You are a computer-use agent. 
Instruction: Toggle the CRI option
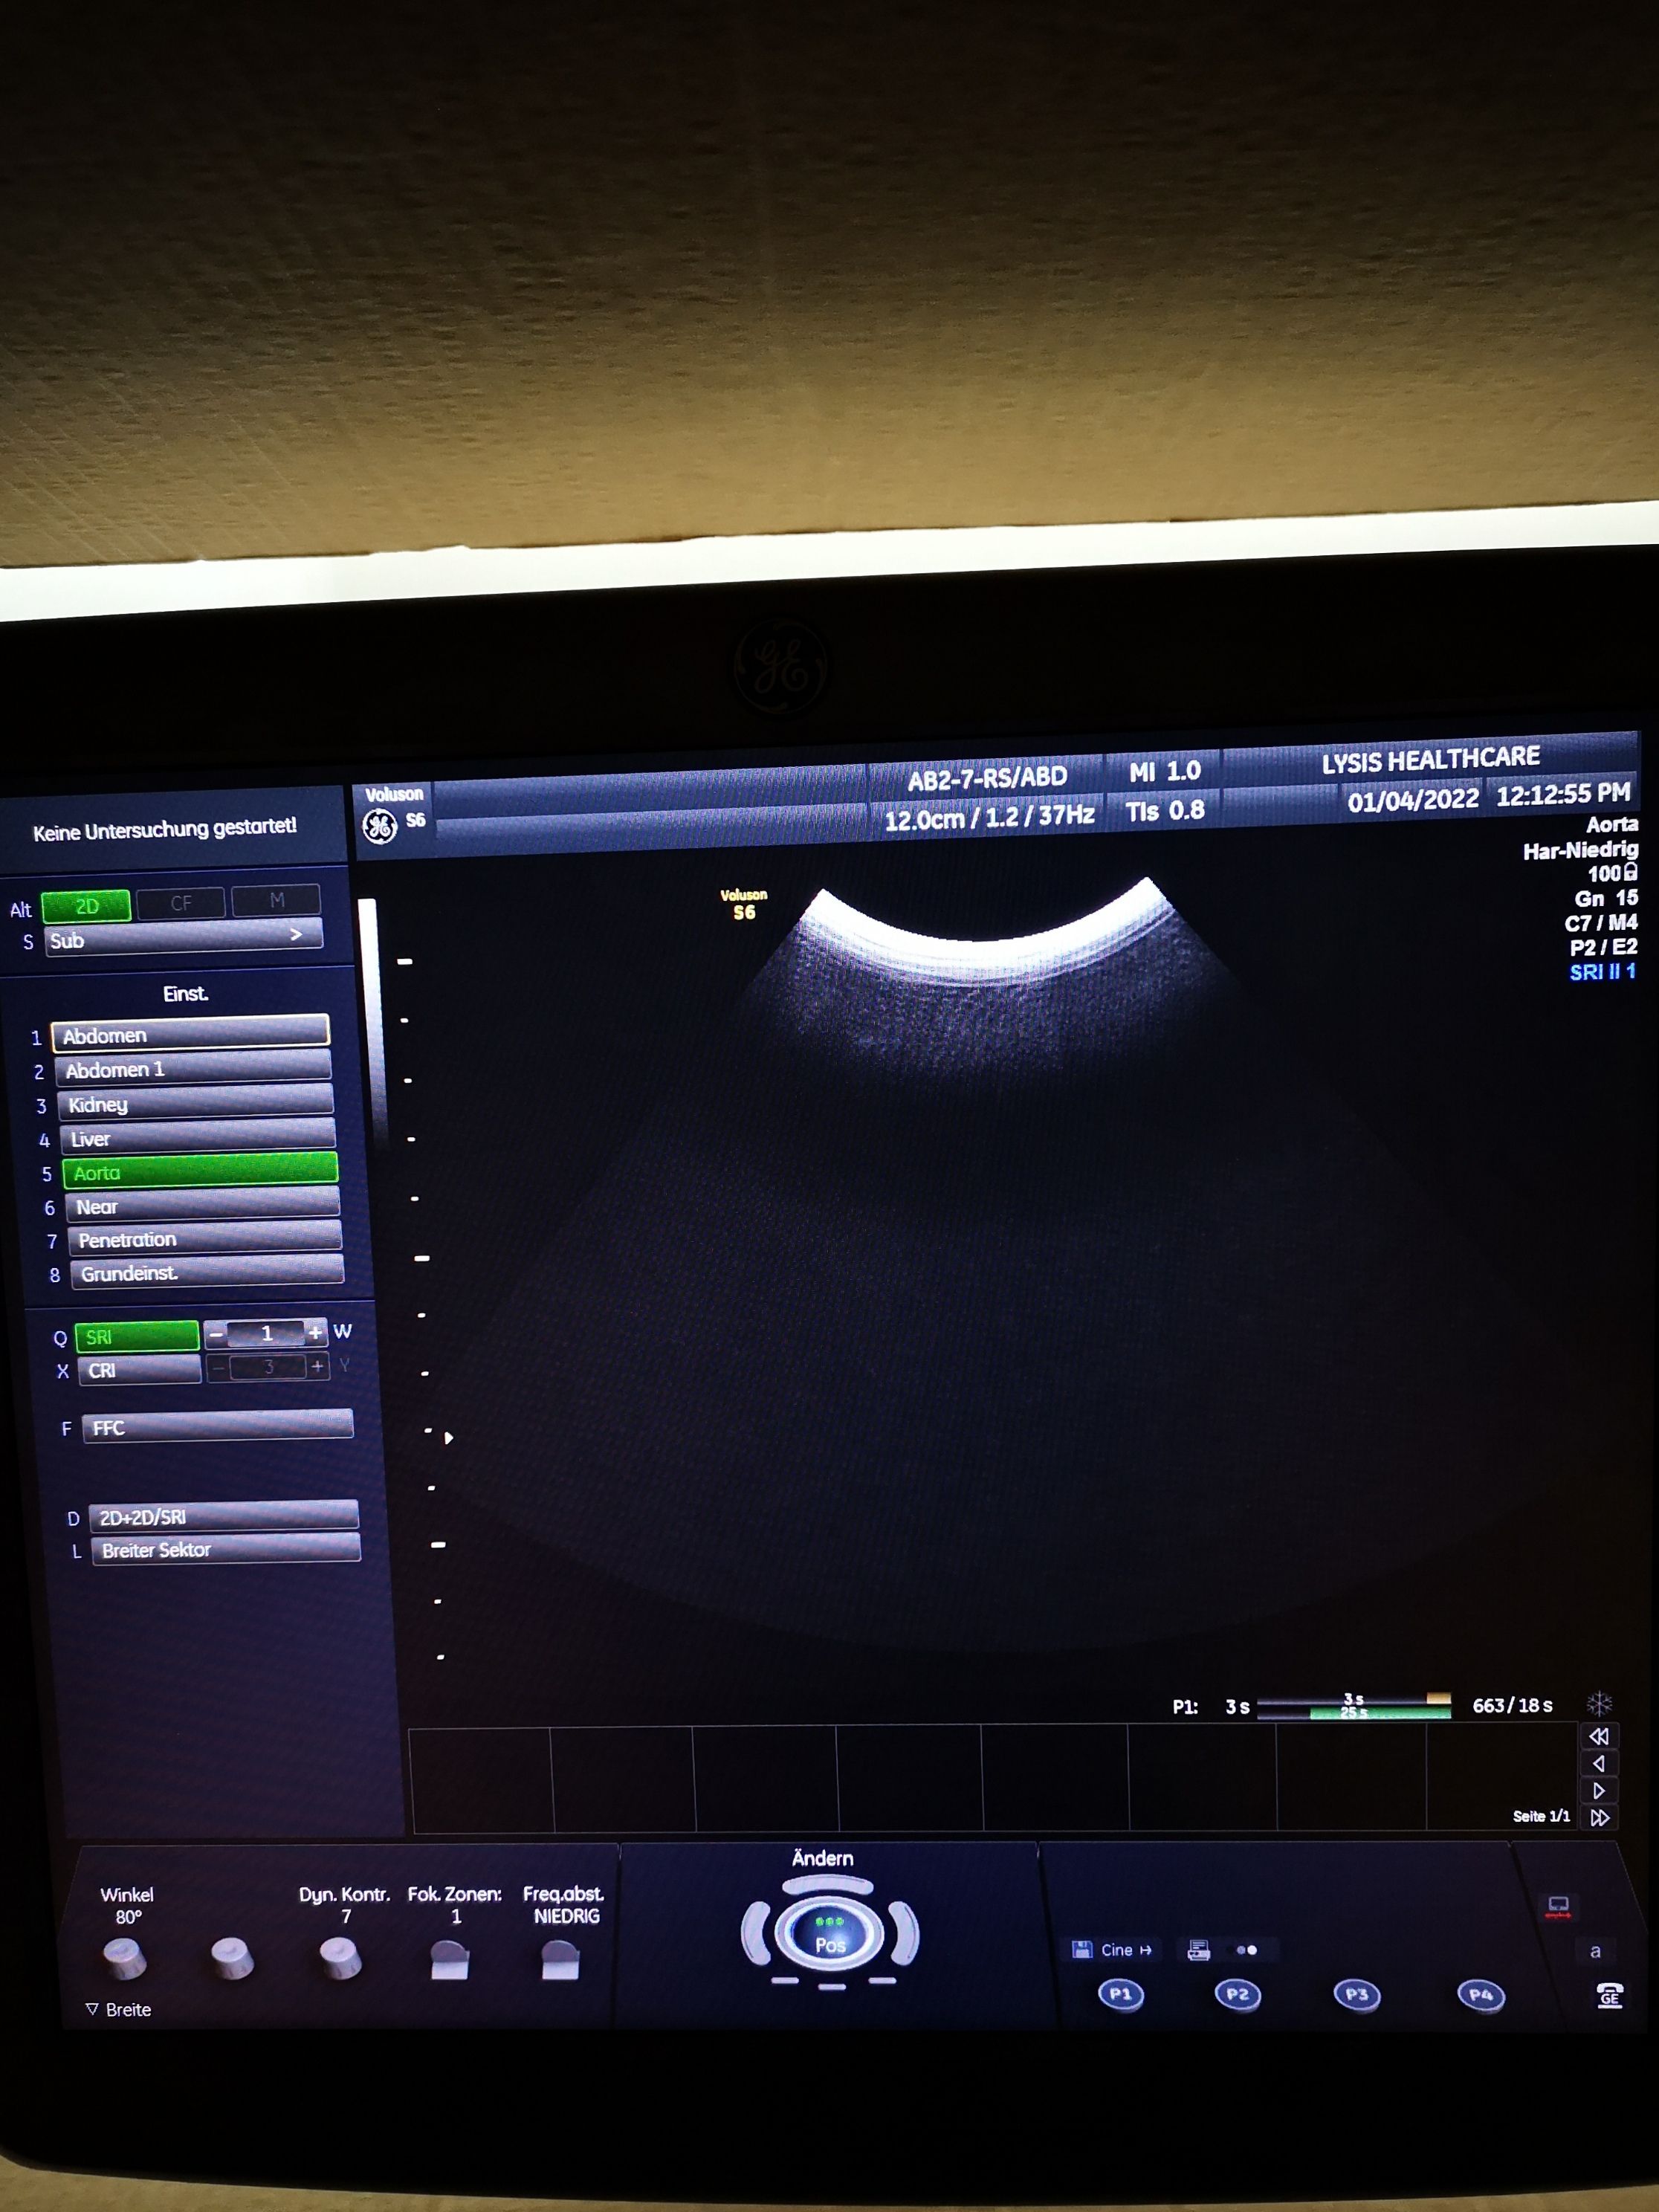[x=139, y=1370]
